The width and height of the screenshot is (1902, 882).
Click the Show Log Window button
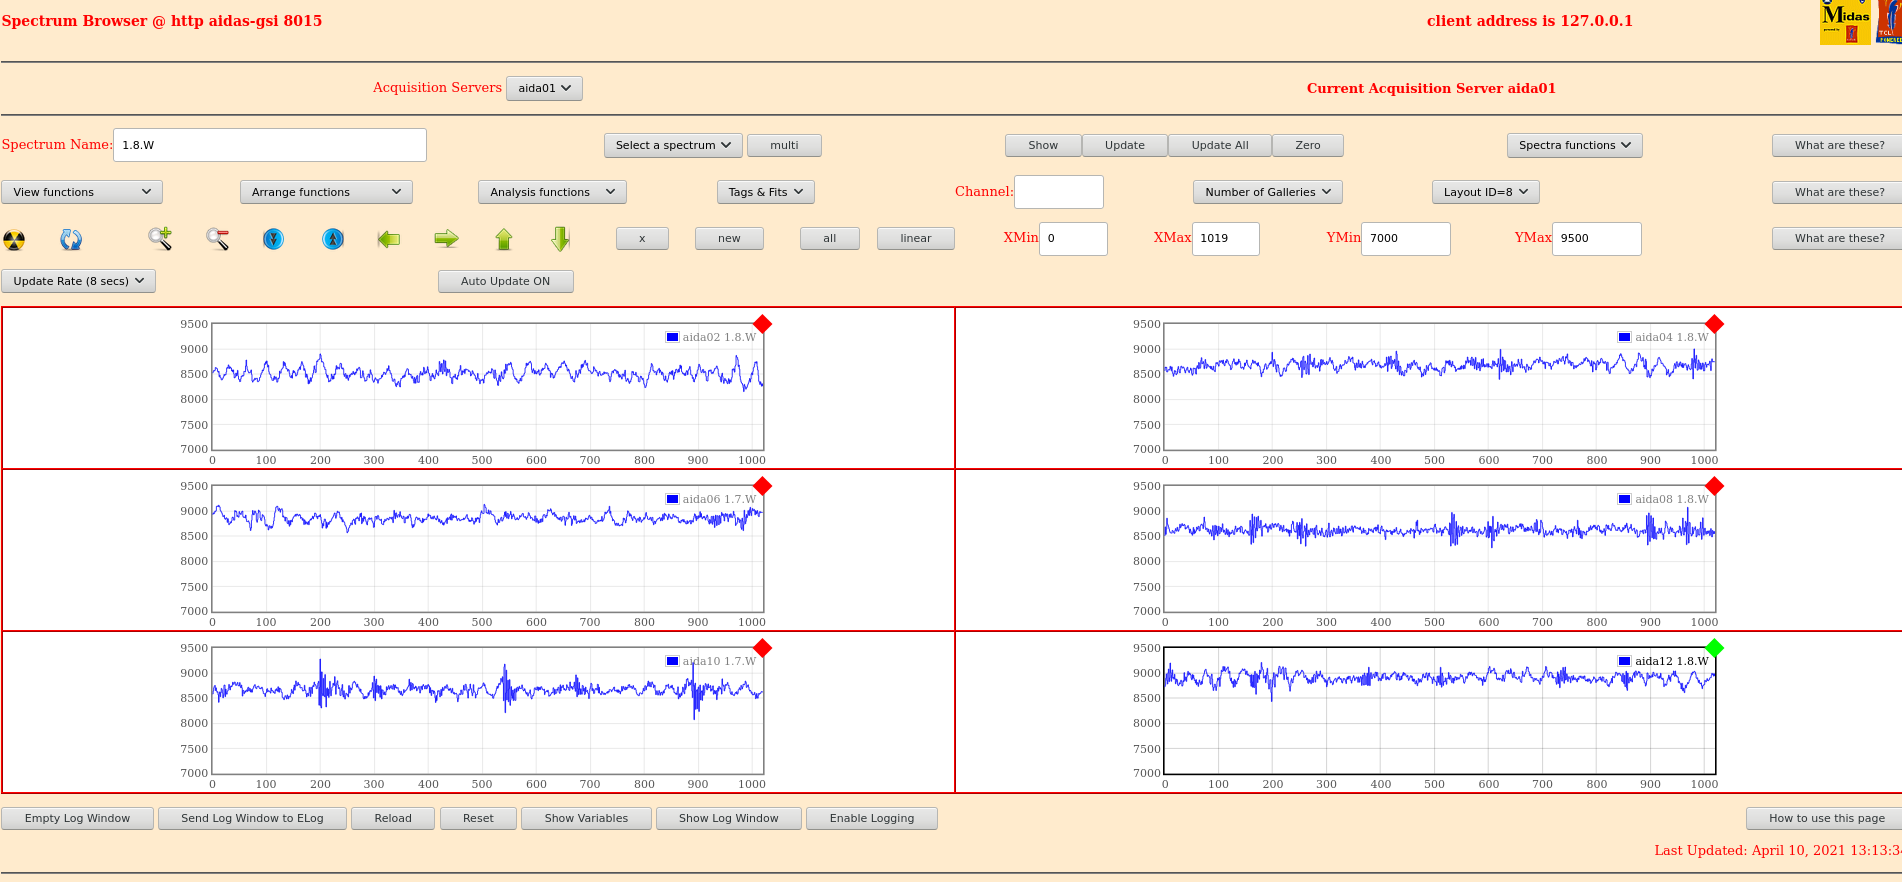pyautogui.click(x=728, y=818)
